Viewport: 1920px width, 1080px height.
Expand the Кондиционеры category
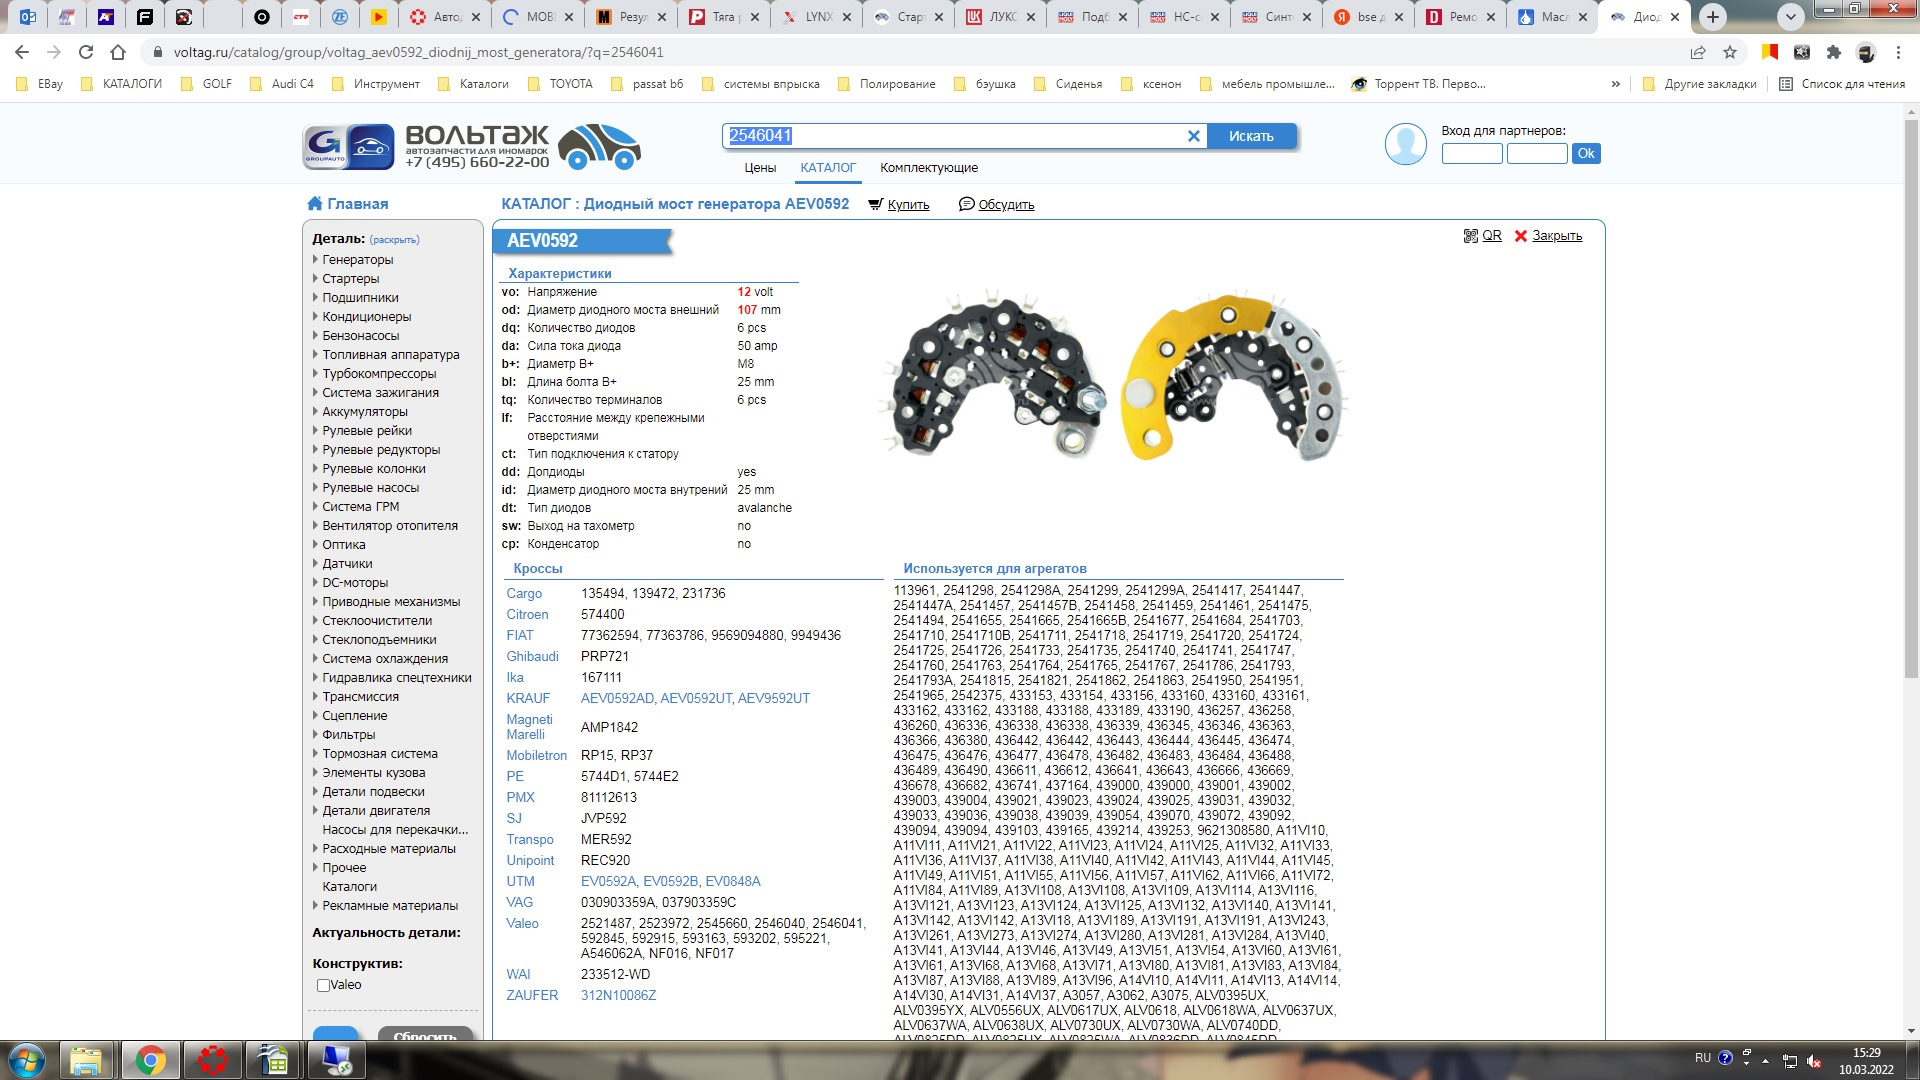[366, 317]
